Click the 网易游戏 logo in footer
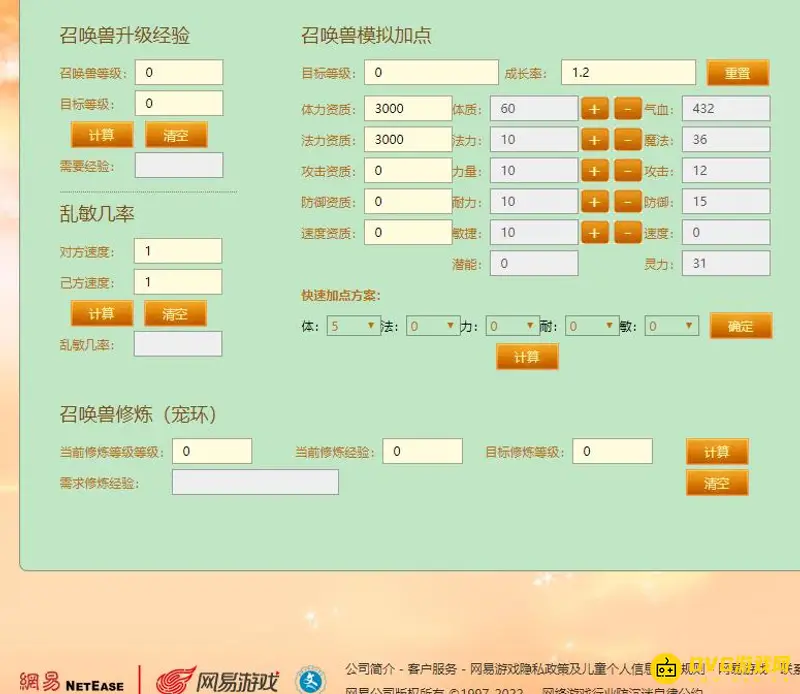800x694 pixels. (217, 681)
